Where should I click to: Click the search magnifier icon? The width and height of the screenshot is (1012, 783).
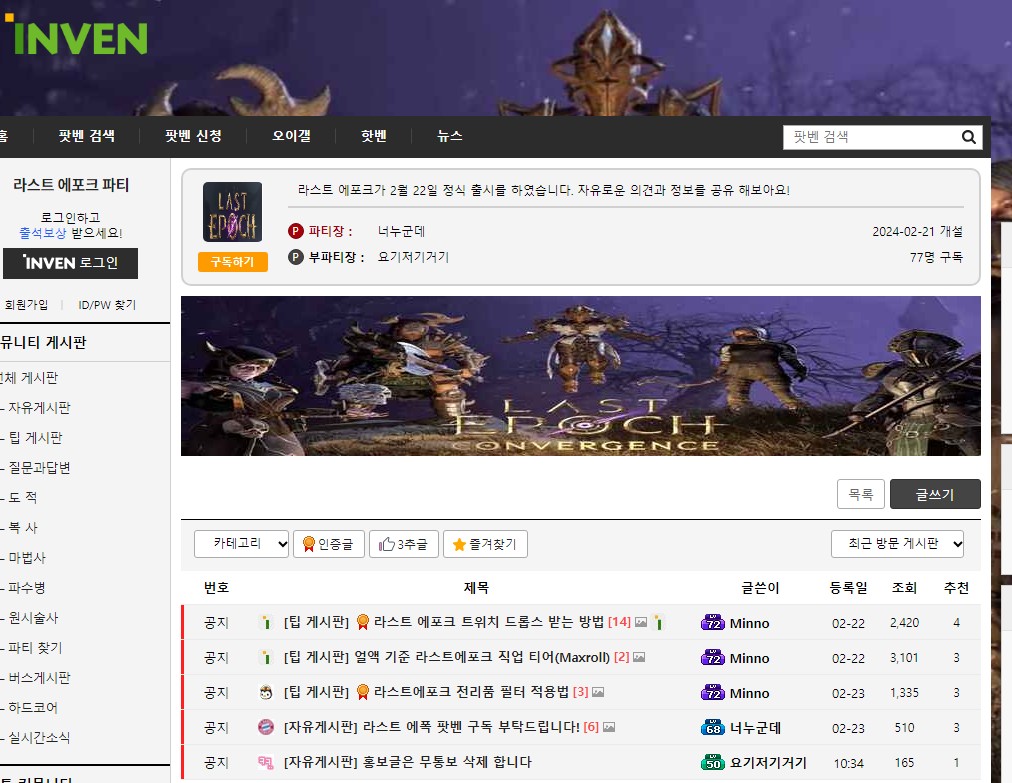click(x=968, y=137)
